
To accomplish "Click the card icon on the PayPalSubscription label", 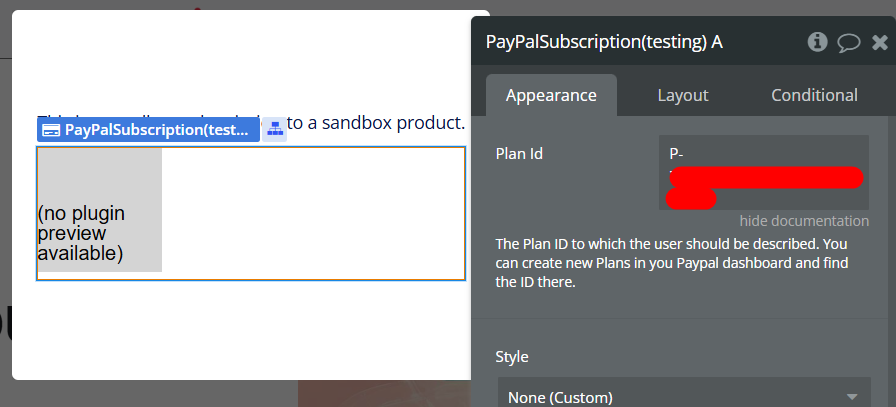I will (51, 130).
